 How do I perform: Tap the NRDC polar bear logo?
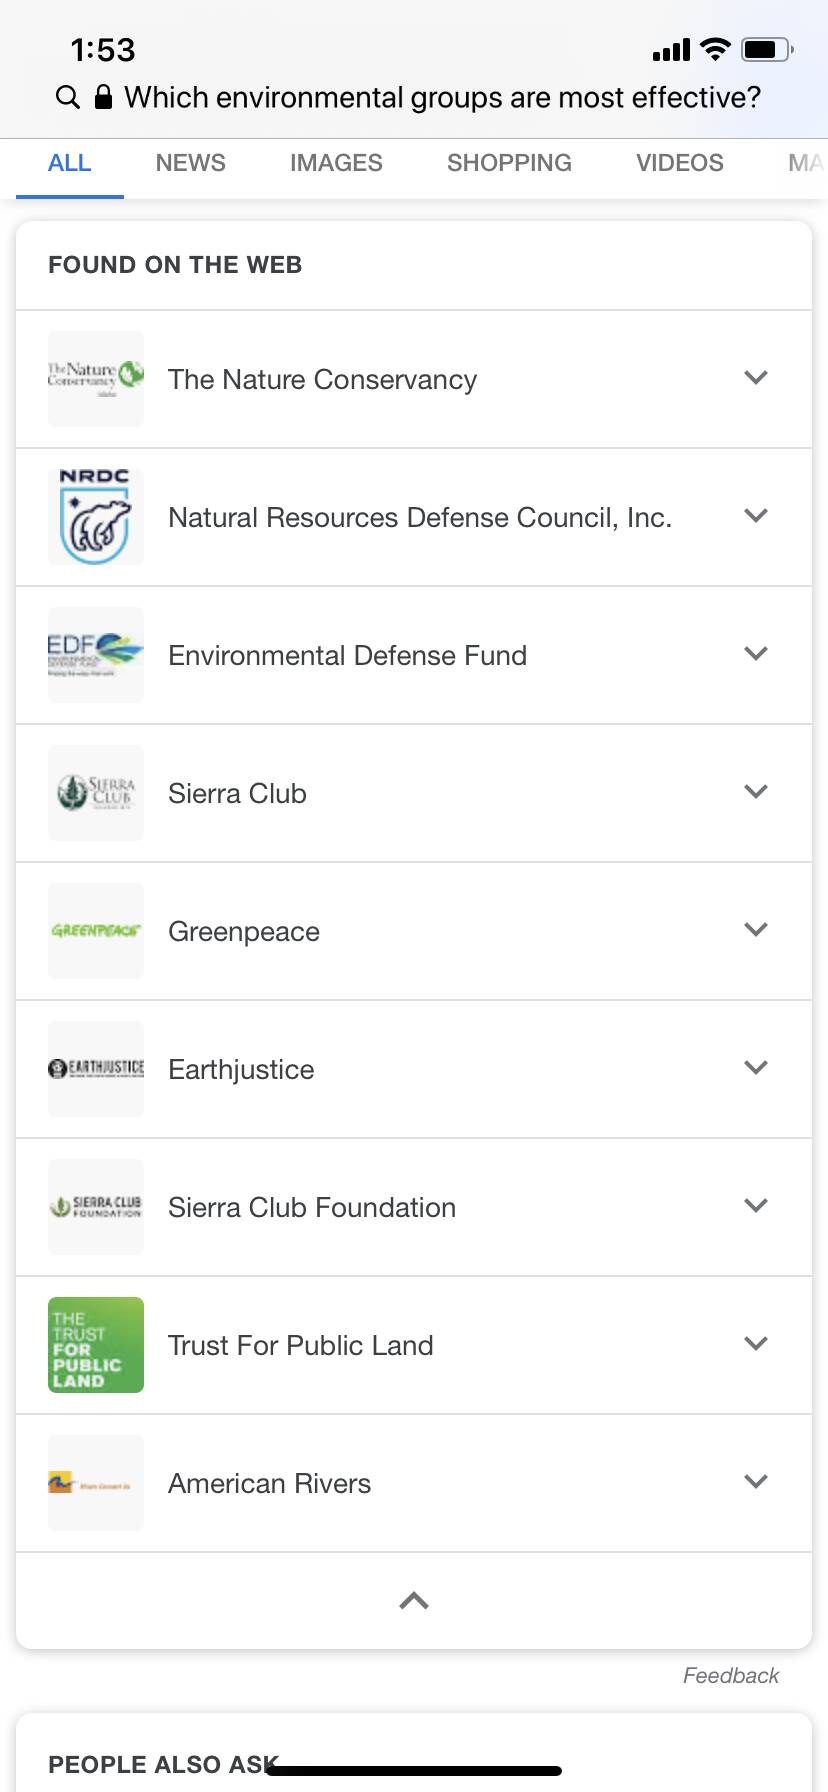tap(96, 517)
